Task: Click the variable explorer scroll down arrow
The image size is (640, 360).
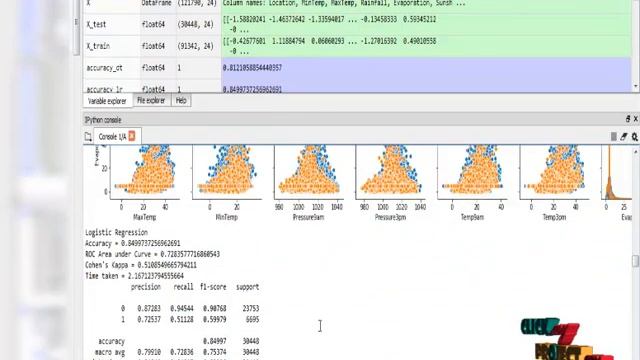Action: [636, 86]
